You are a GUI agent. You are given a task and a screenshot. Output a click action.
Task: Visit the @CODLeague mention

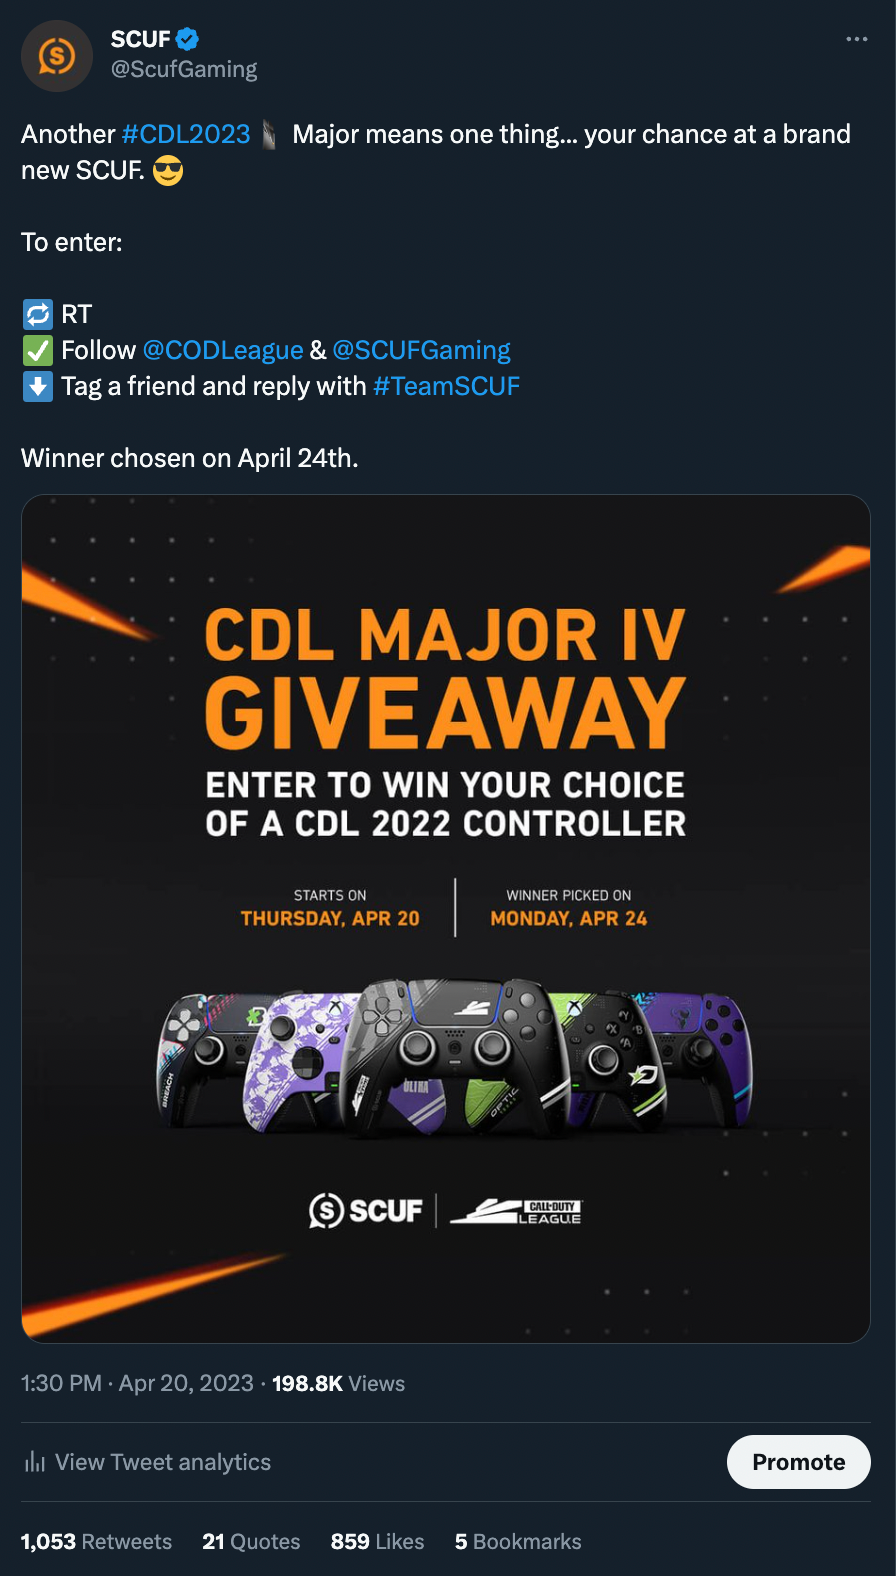223,350
